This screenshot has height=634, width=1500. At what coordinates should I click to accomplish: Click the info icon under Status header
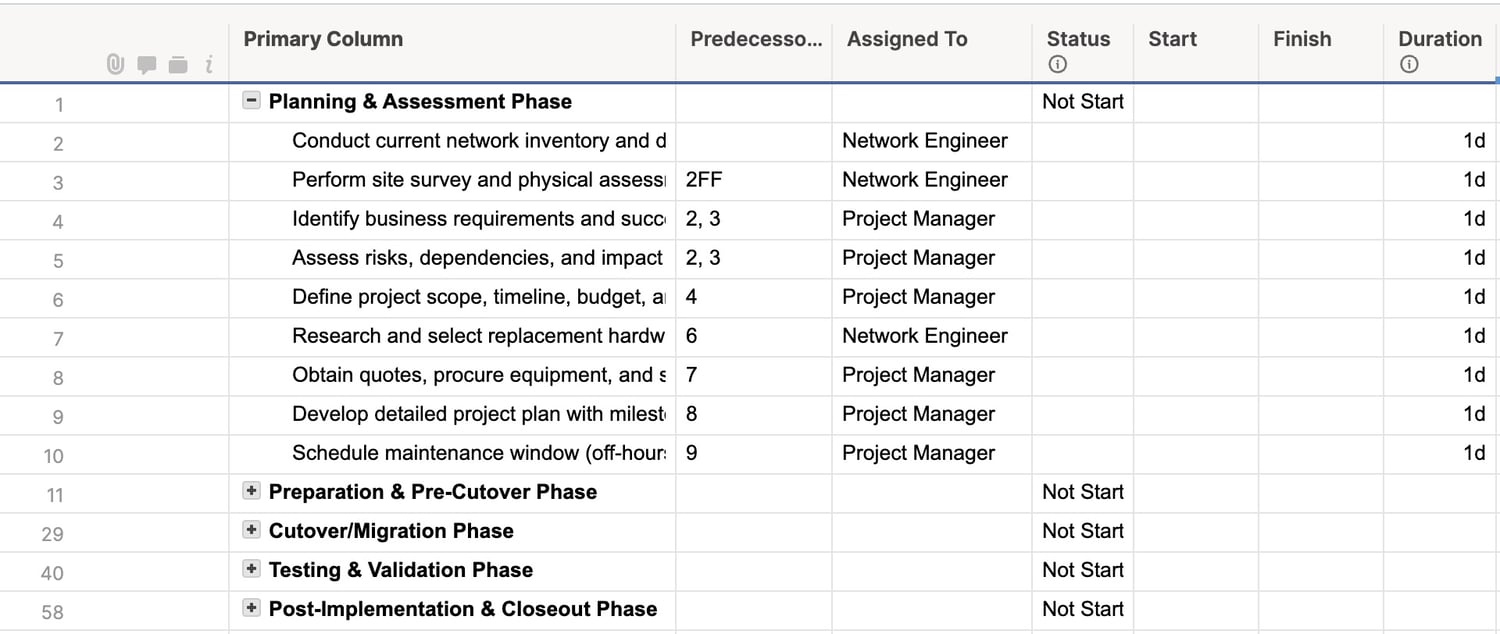1057,64
